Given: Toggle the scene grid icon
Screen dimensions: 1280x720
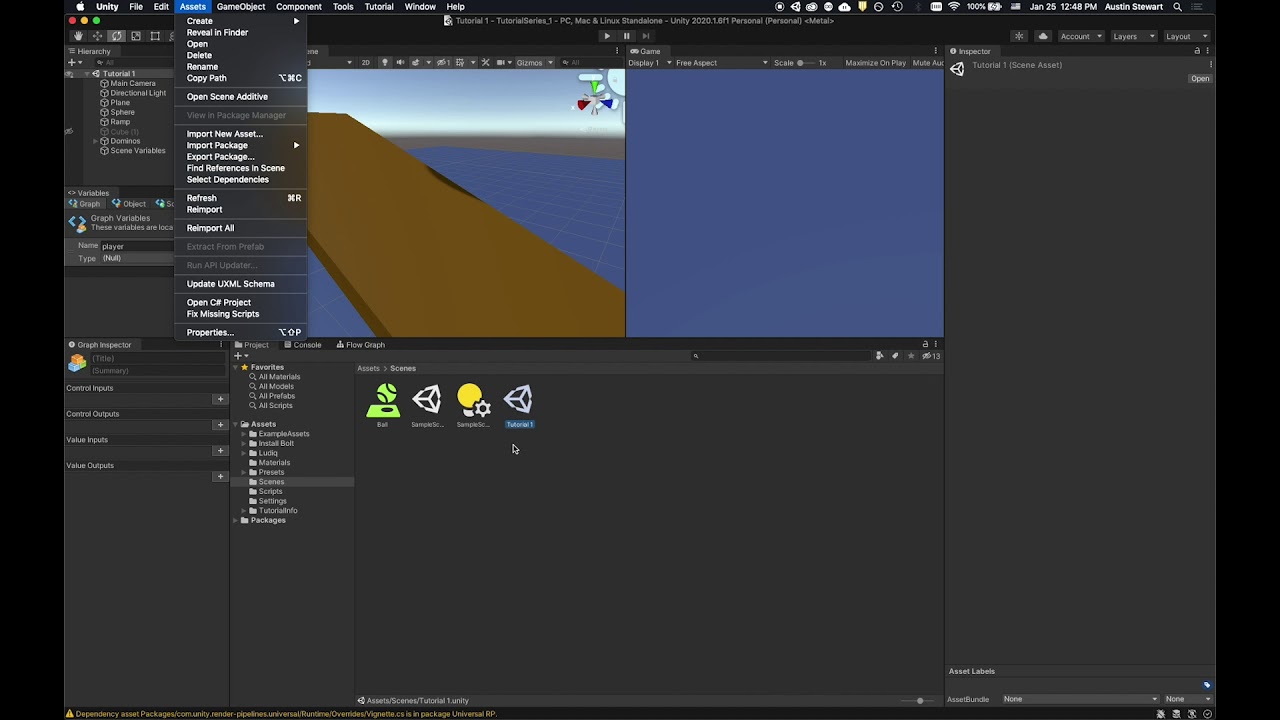Looking at the screenshot, I should 462,63.
